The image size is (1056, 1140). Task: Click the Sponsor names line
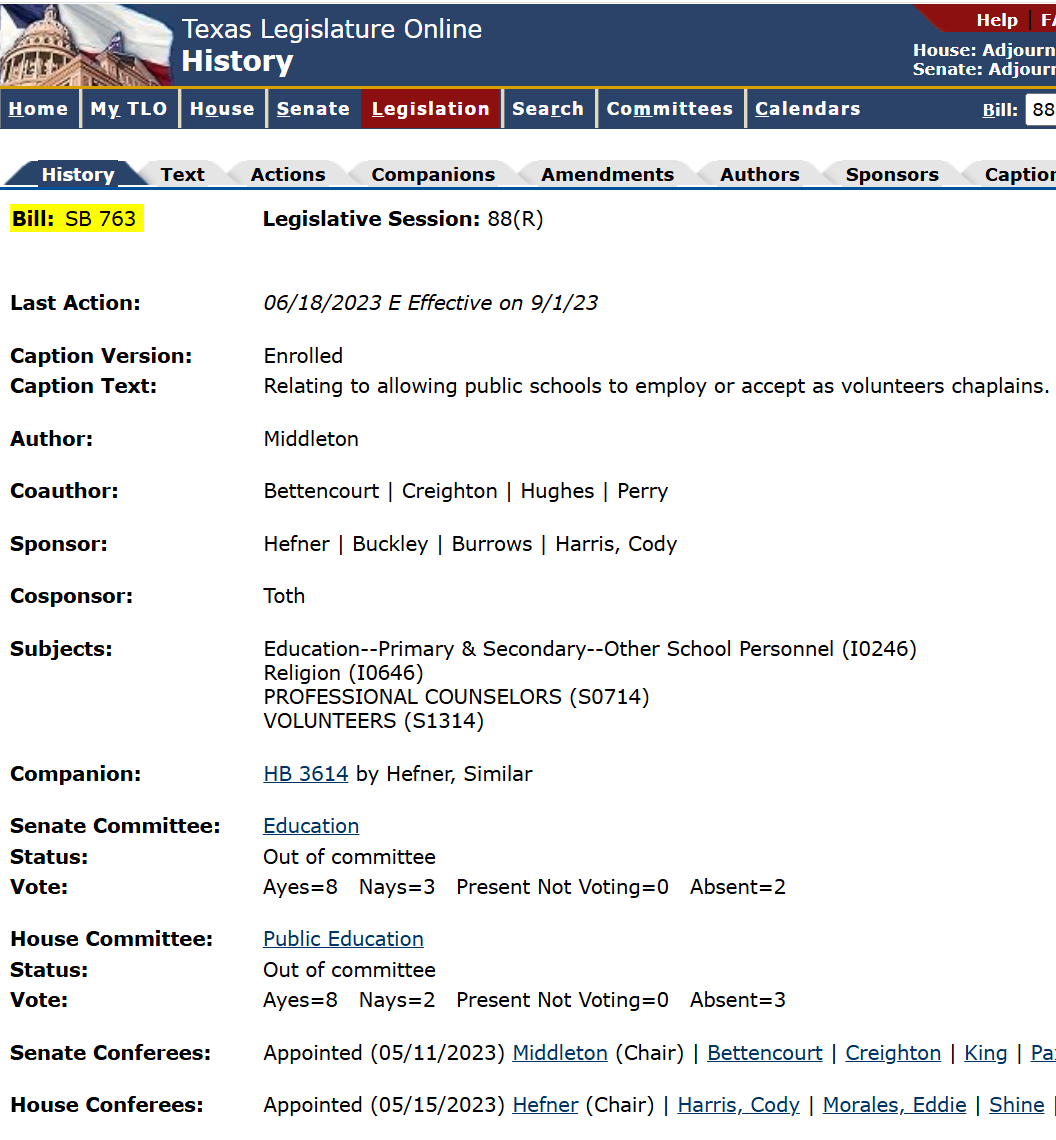(470, 544)
